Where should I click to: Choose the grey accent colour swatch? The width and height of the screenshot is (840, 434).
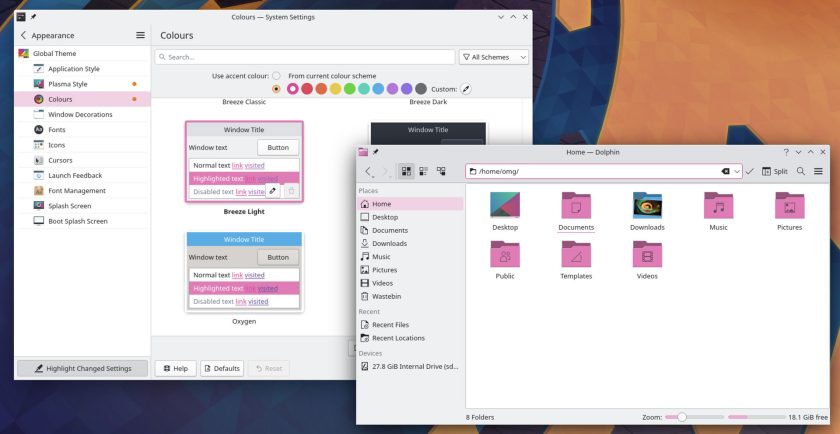tap(421, 89)
